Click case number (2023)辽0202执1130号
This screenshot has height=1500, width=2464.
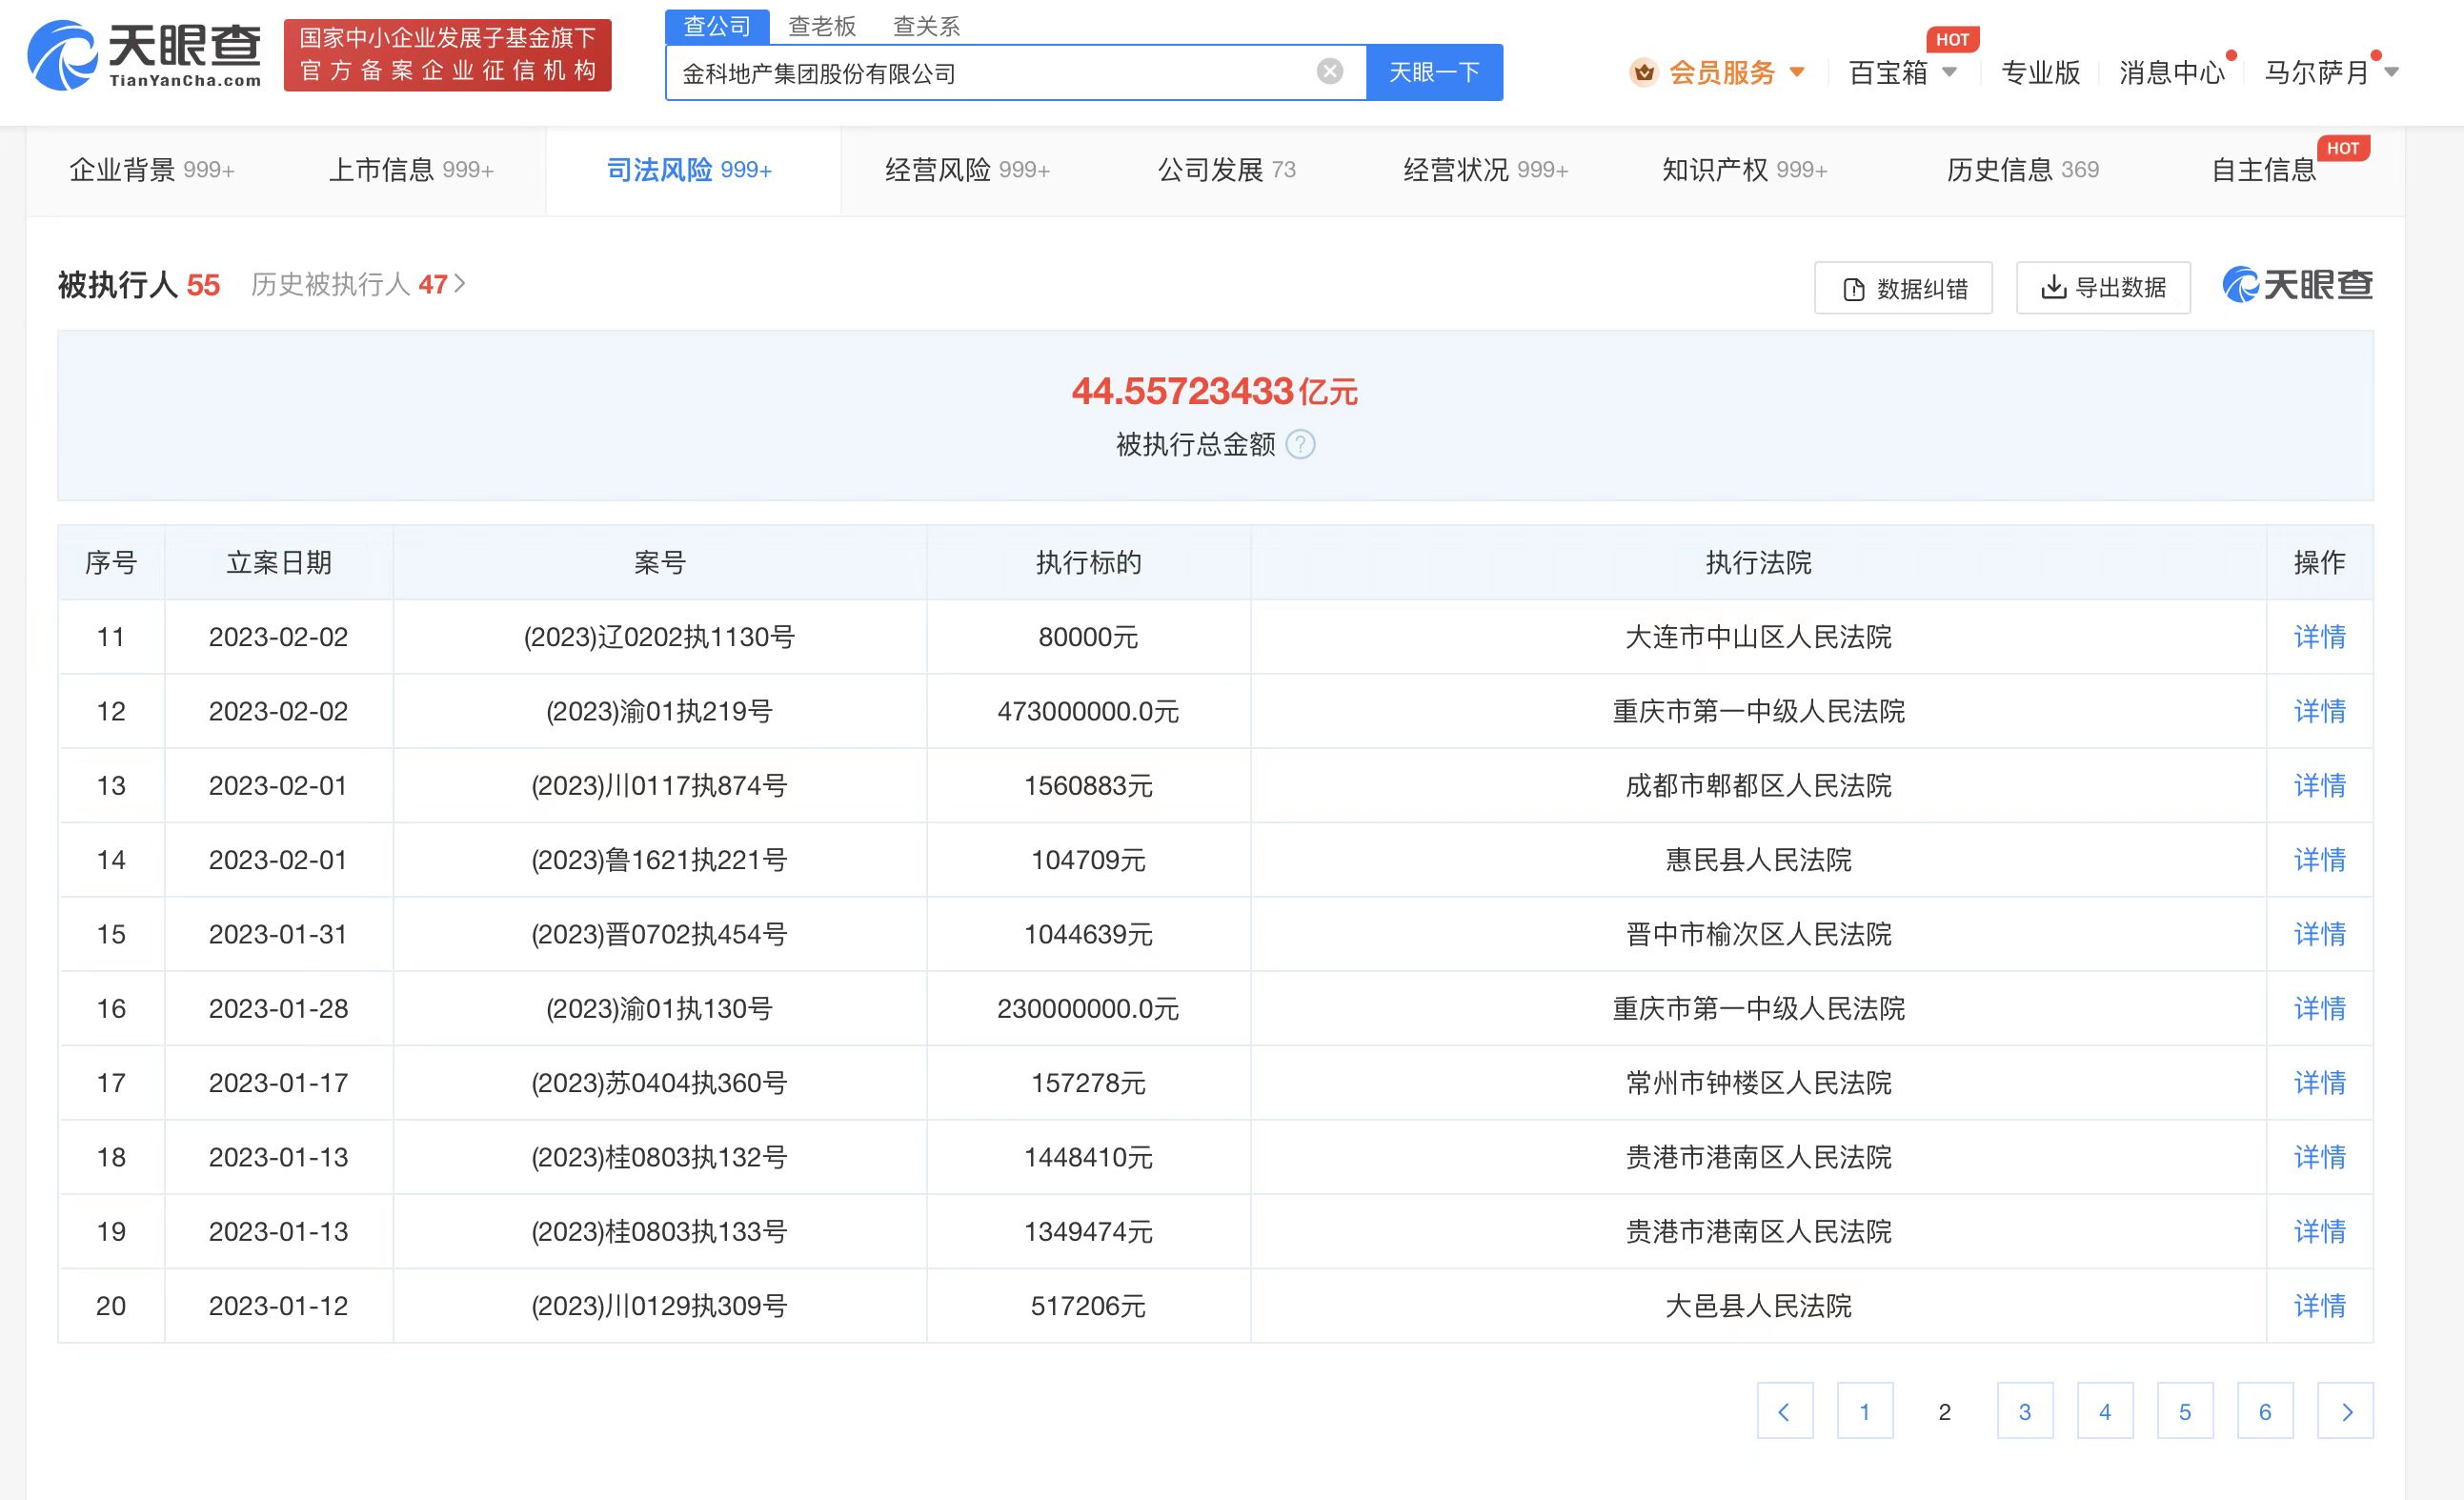(659, 637)
